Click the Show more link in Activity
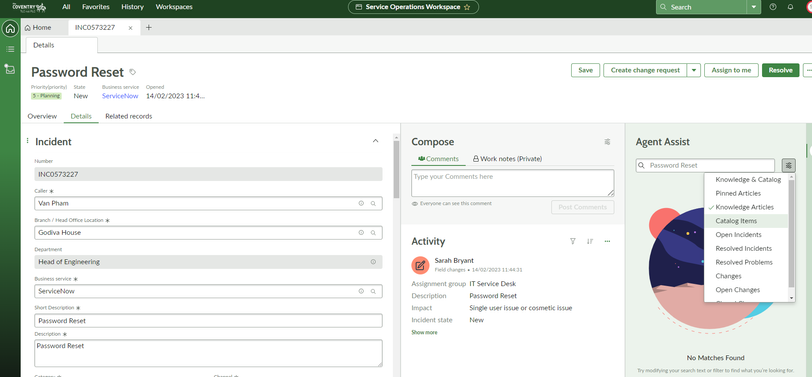 click(424, 332)
